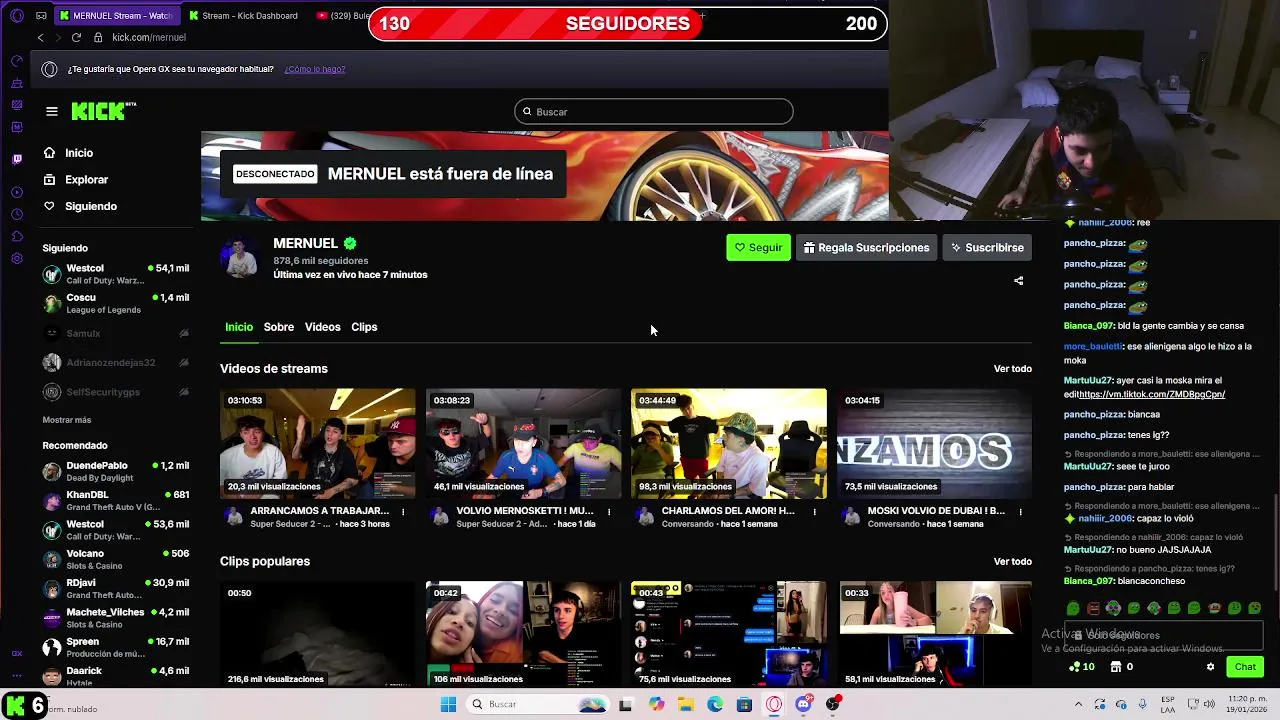Open Siguiendo in the sidebar
The image size is (1280, 720).
pyautogui.click(x=80, y=206)
